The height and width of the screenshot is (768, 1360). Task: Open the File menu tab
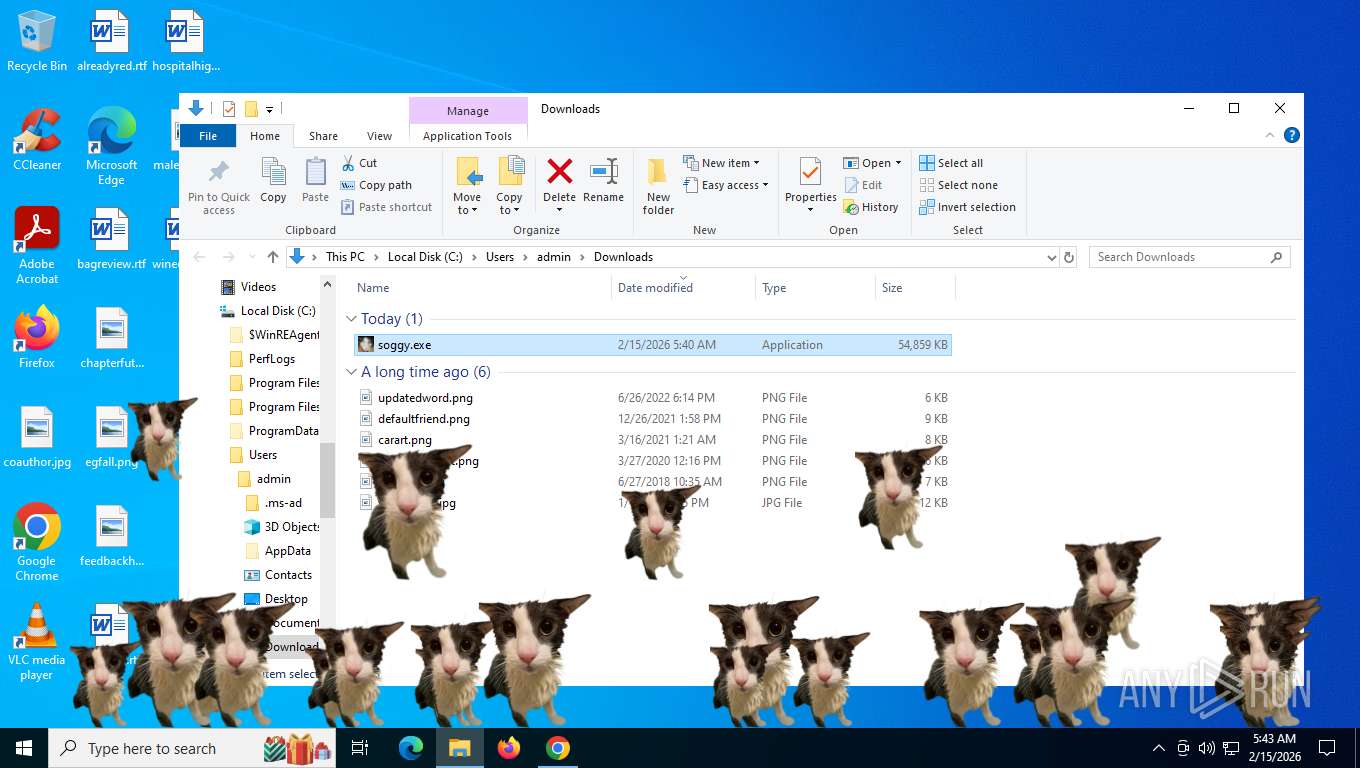[208, 136]
